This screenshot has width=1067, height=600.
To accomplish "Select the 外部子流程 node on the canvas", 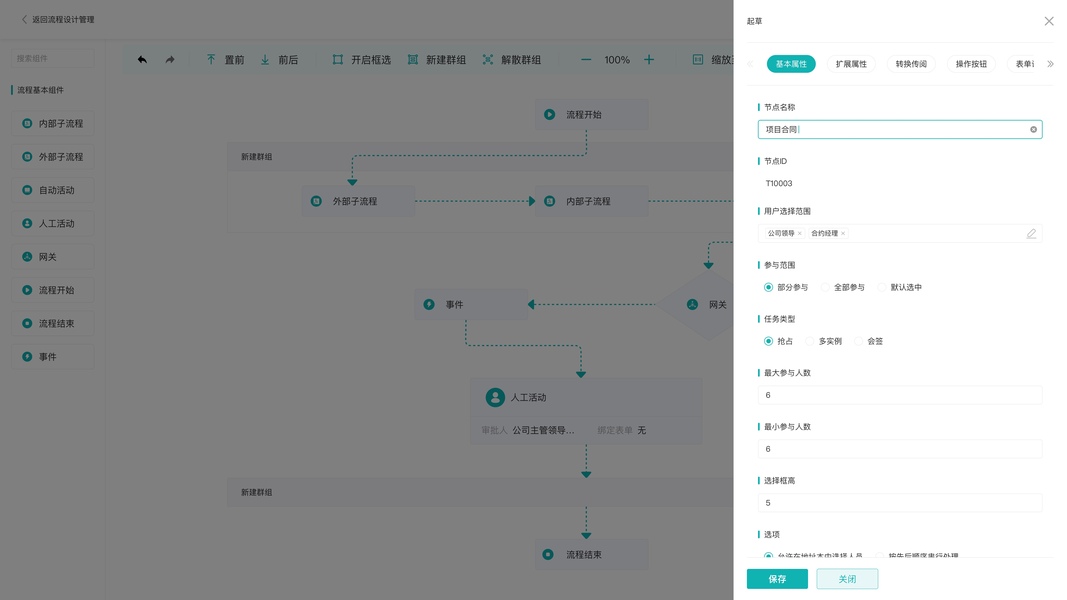I will click(358, 201).
